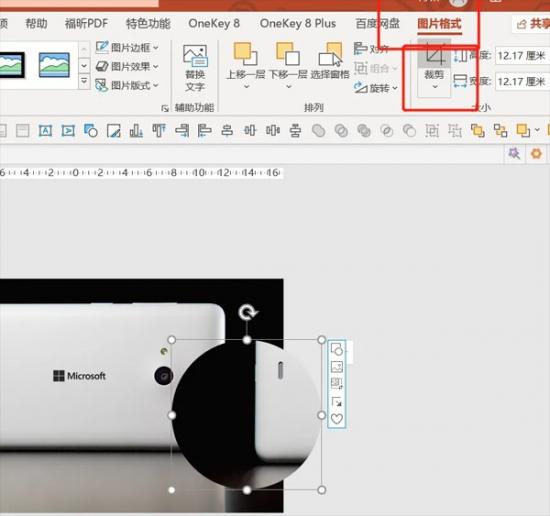Screen dimensions: 550x516
Task: Click the group objects toolbar icon
Action: click(x=432, y=131)
